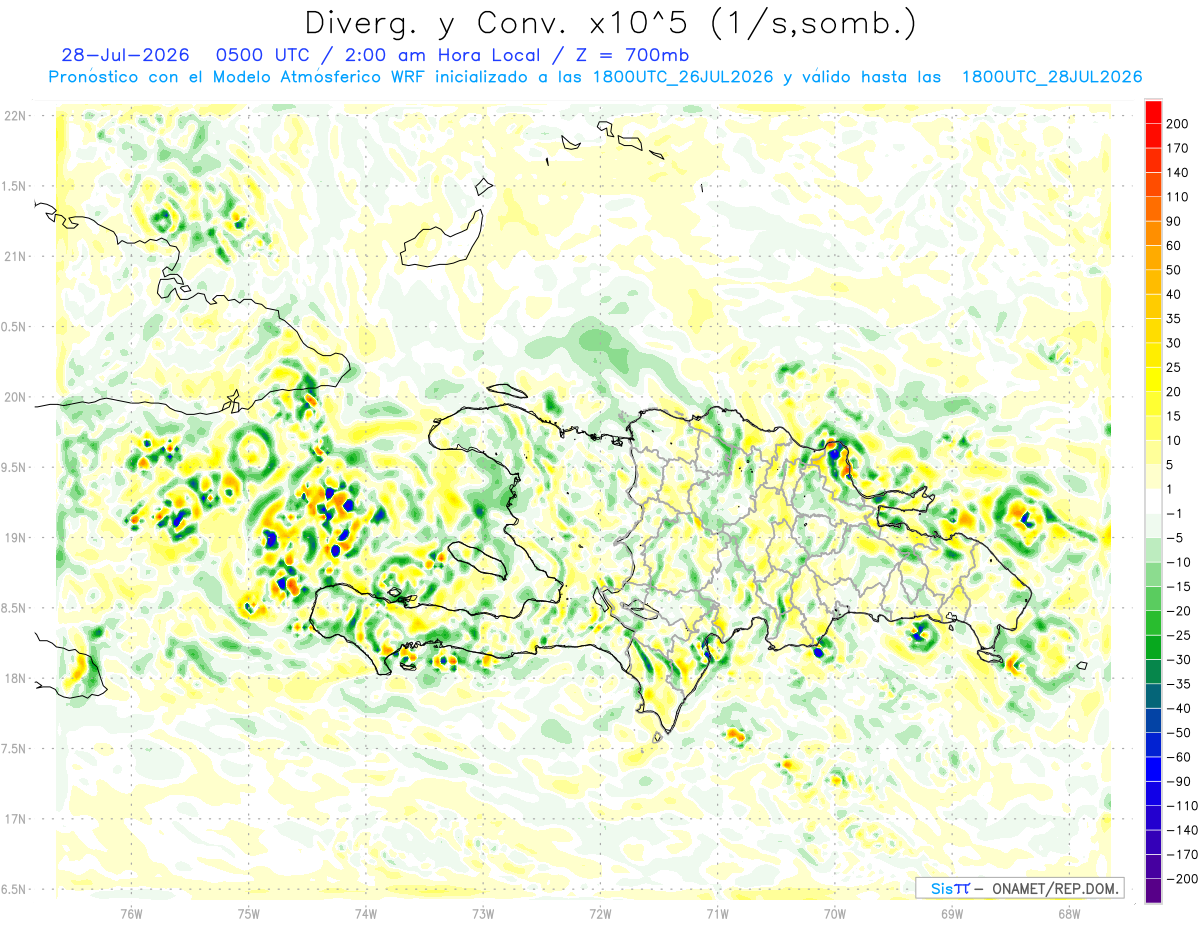Click the '68W' longitude label
Image resolution: width=1200 pixels, height=927 pixels.
coord(1069,913)
